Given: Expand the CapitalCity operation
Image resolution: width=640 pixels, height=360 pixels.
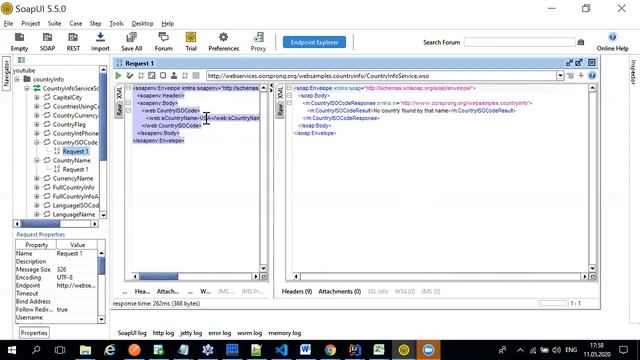Looking at the screenshot, I should pos(37,97).
